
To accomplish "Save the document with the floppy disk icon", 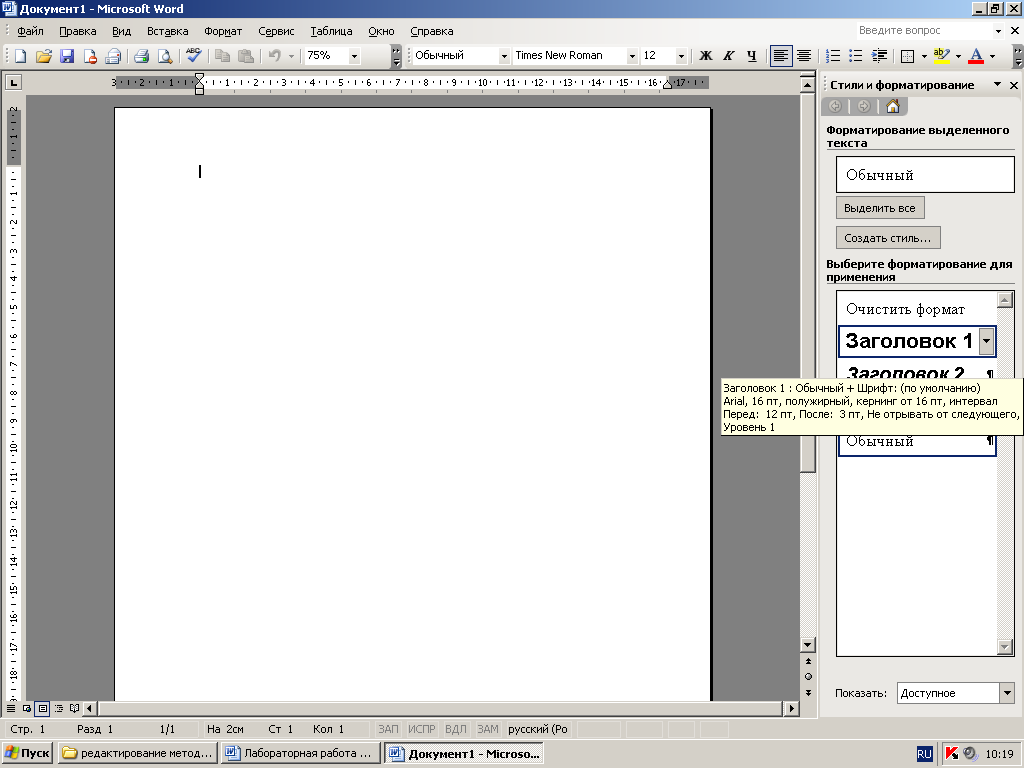I will point(67,56).
